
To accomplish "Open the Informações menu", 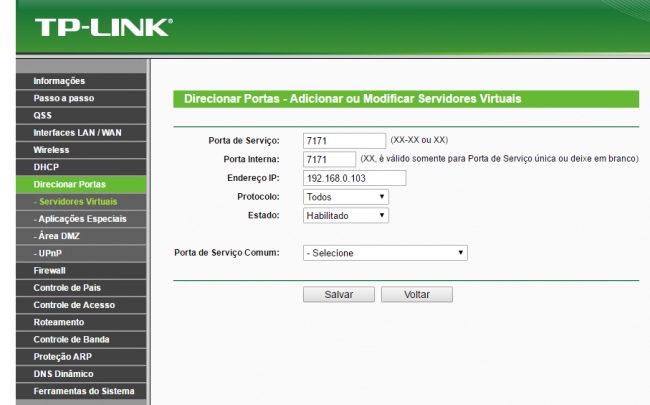I will click(81, 81).
